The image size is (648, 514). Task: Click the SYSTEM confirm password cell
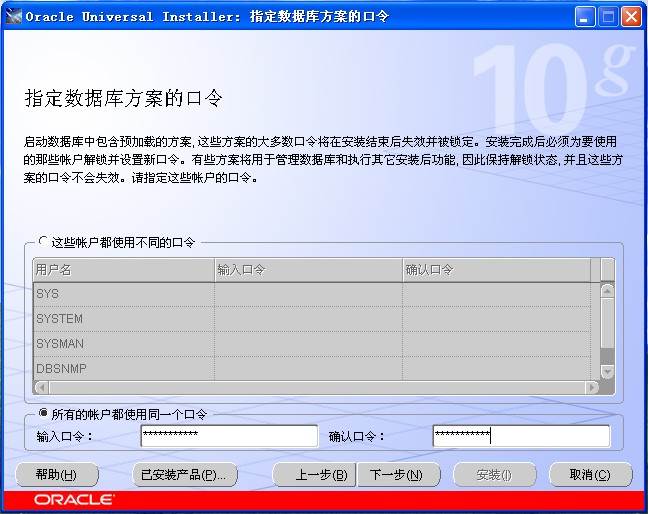pos(497,319)
